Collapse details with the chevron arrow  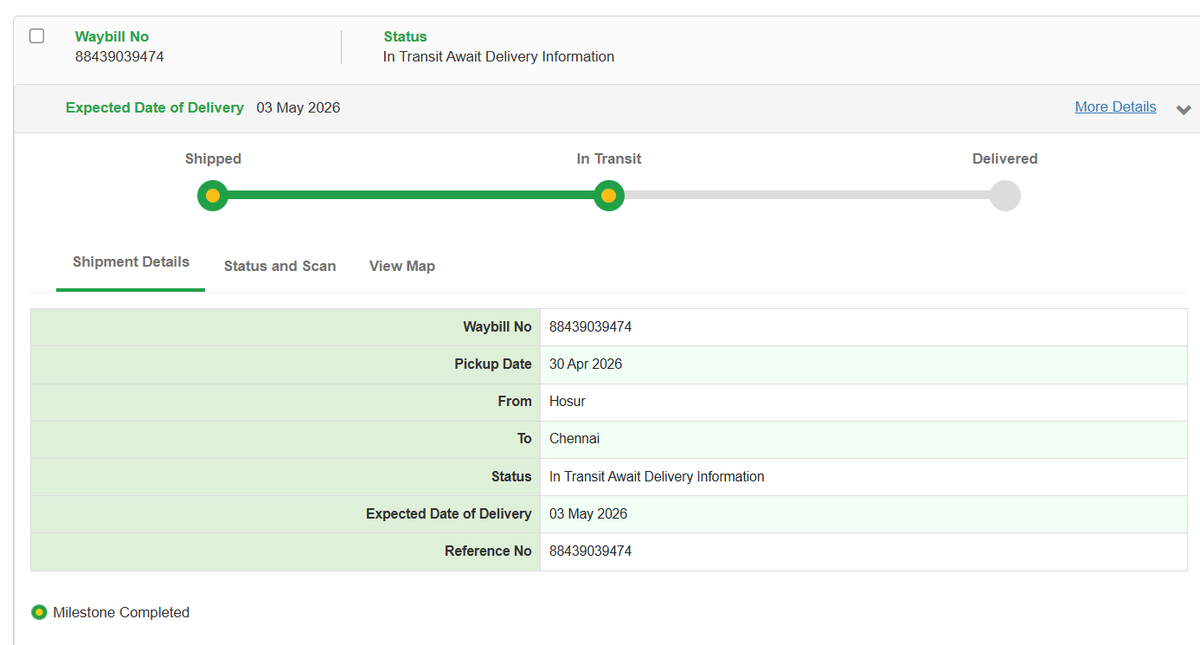click(x=1183, y=109)
